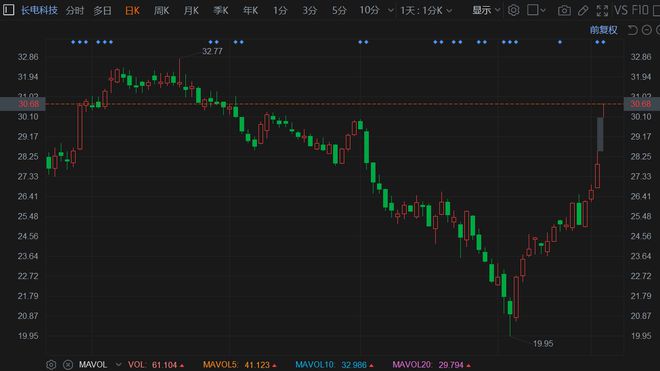Click the 30.68 price marker on right axis
The image size is (660, 371).
tap(641, 104)
